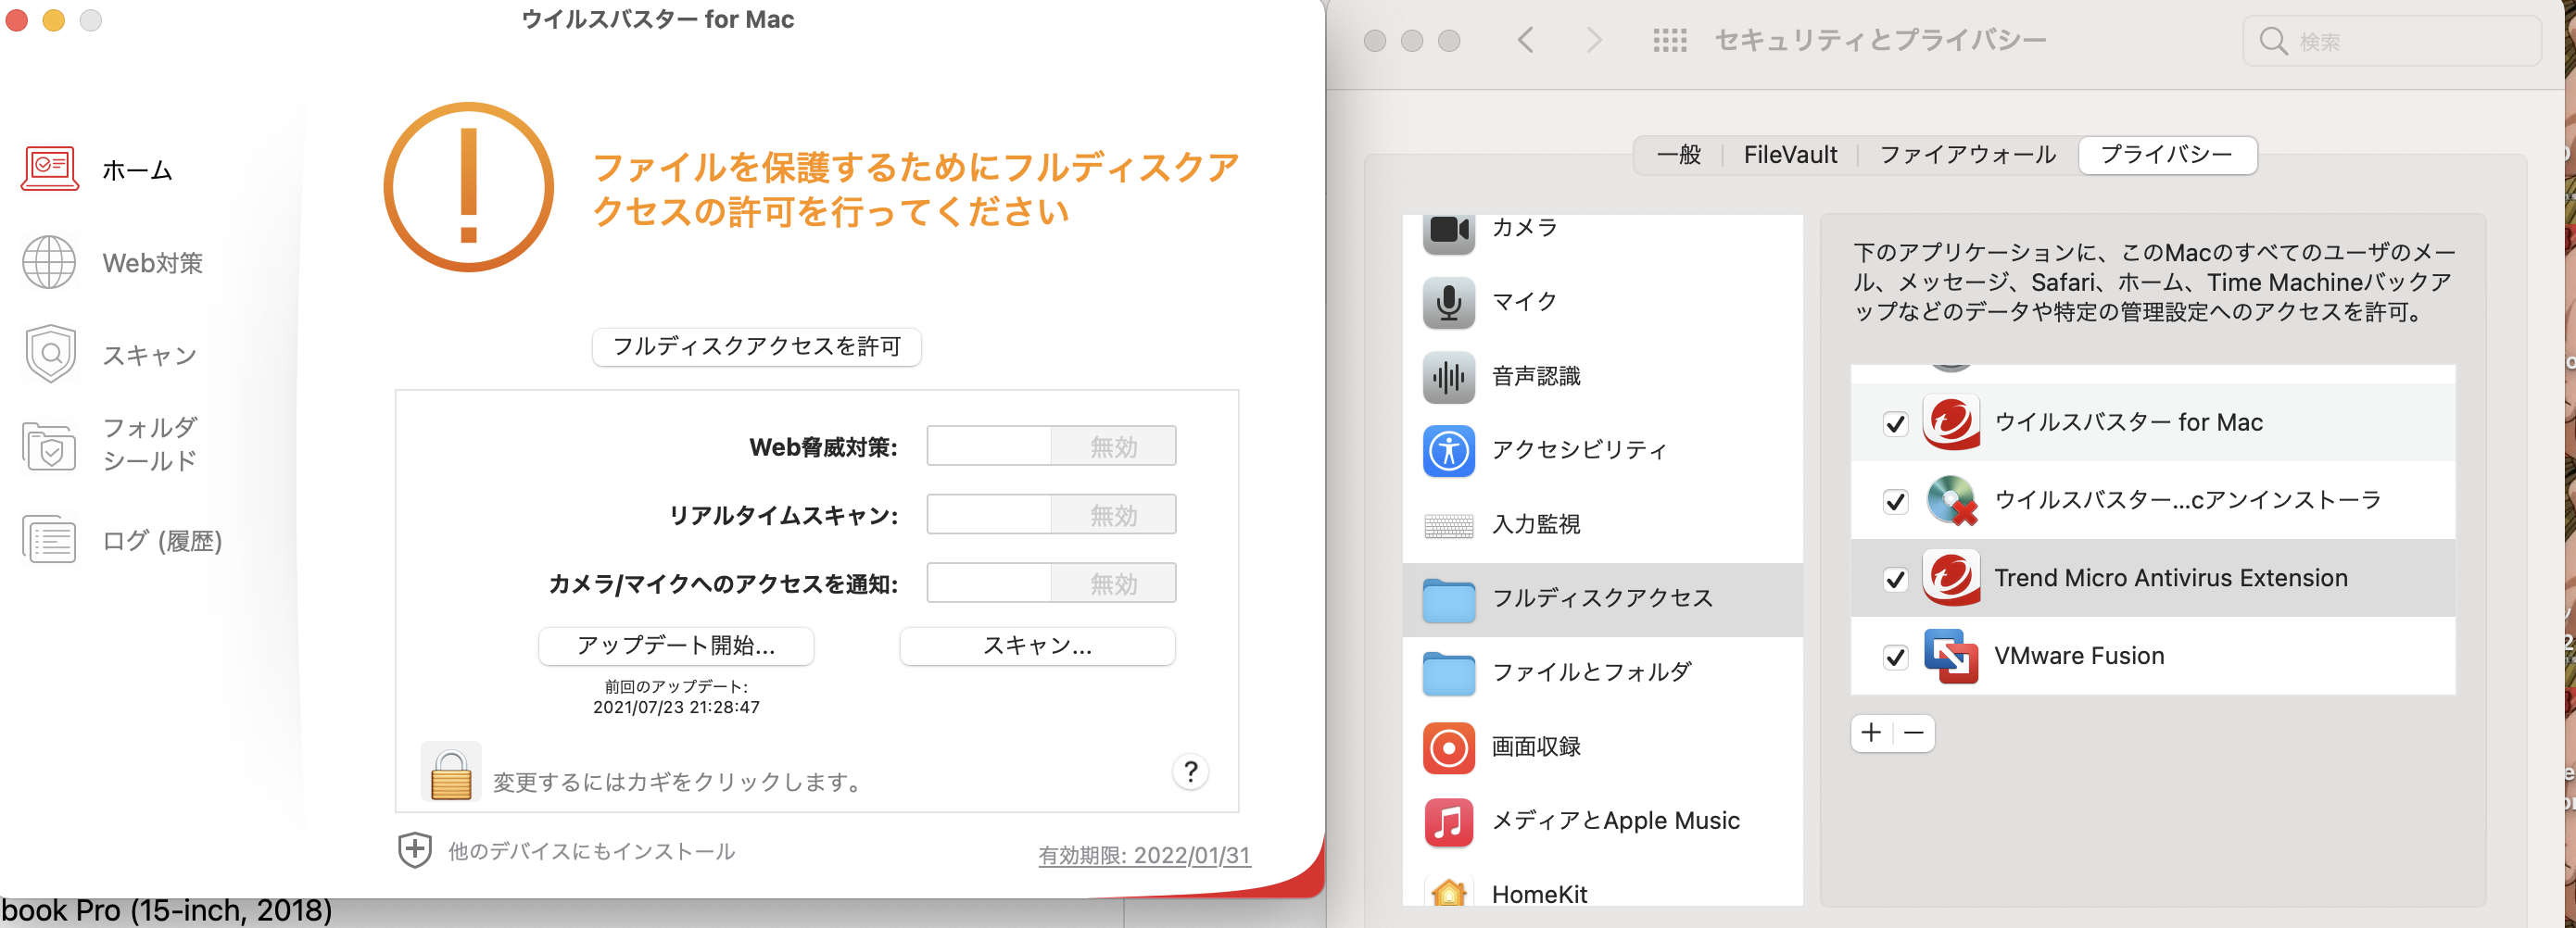Click 前回のアップデート timestamp text
The image size is (2576, 928).
click(676, 697)
